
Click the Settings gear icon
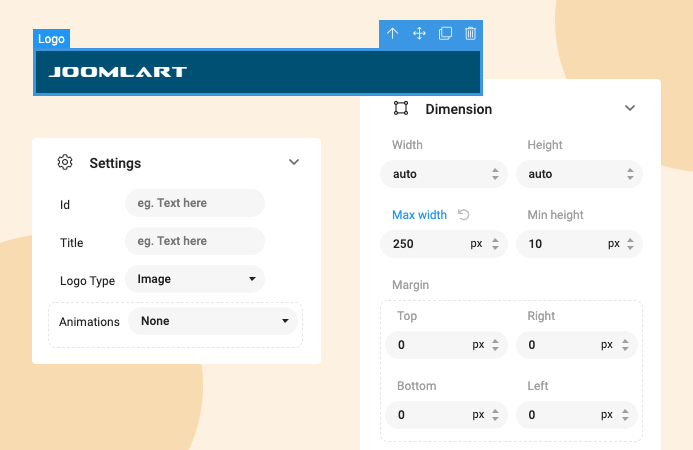(x=65, y=162)
